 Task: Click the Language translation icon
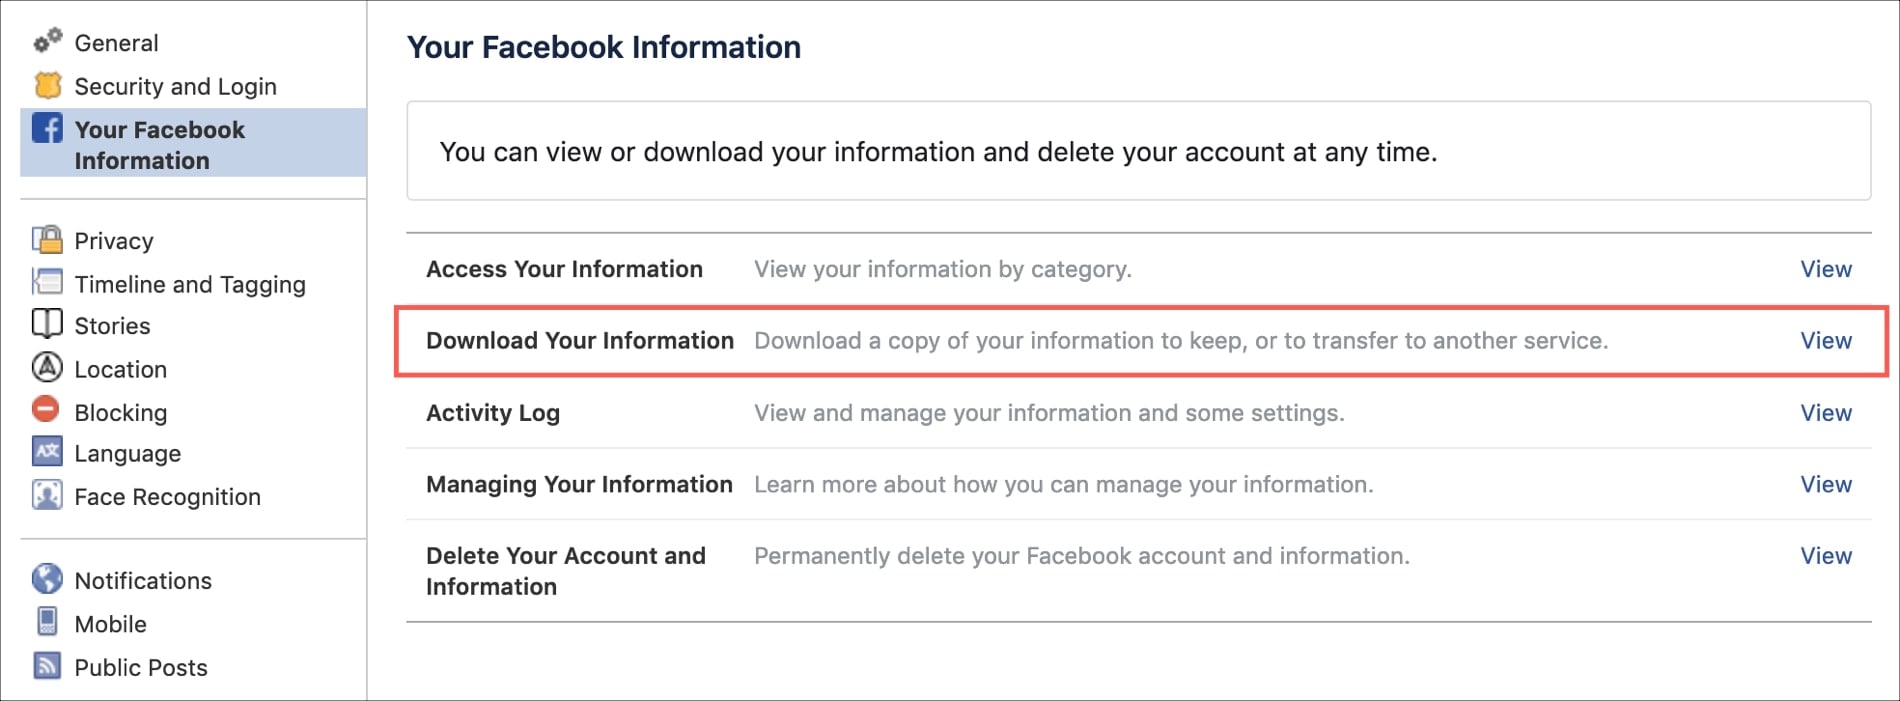coord(47,452)
